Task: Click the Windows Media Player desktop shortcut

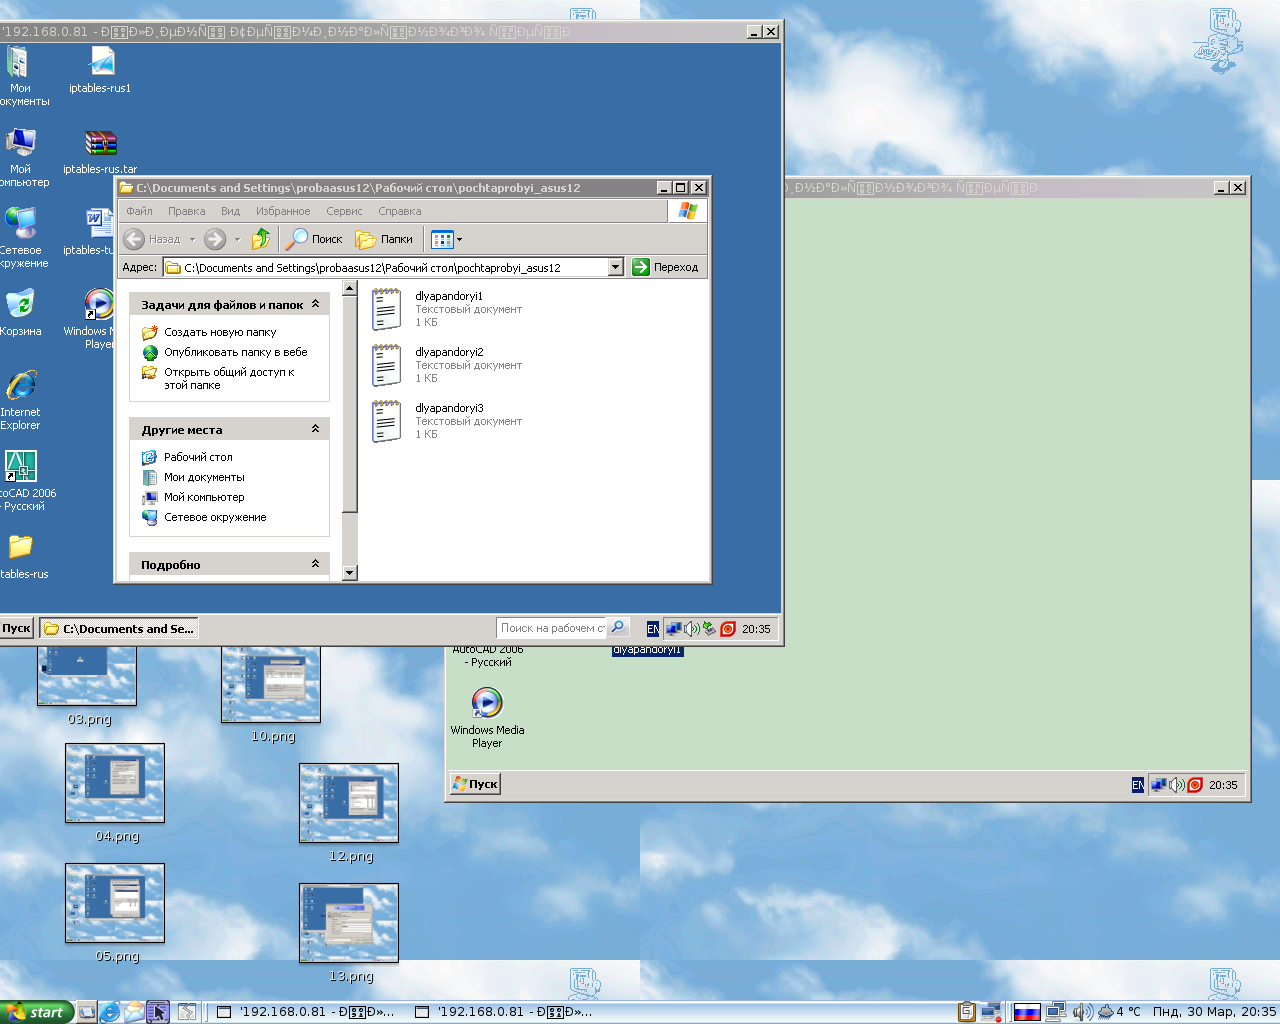Action: point(487,703)
